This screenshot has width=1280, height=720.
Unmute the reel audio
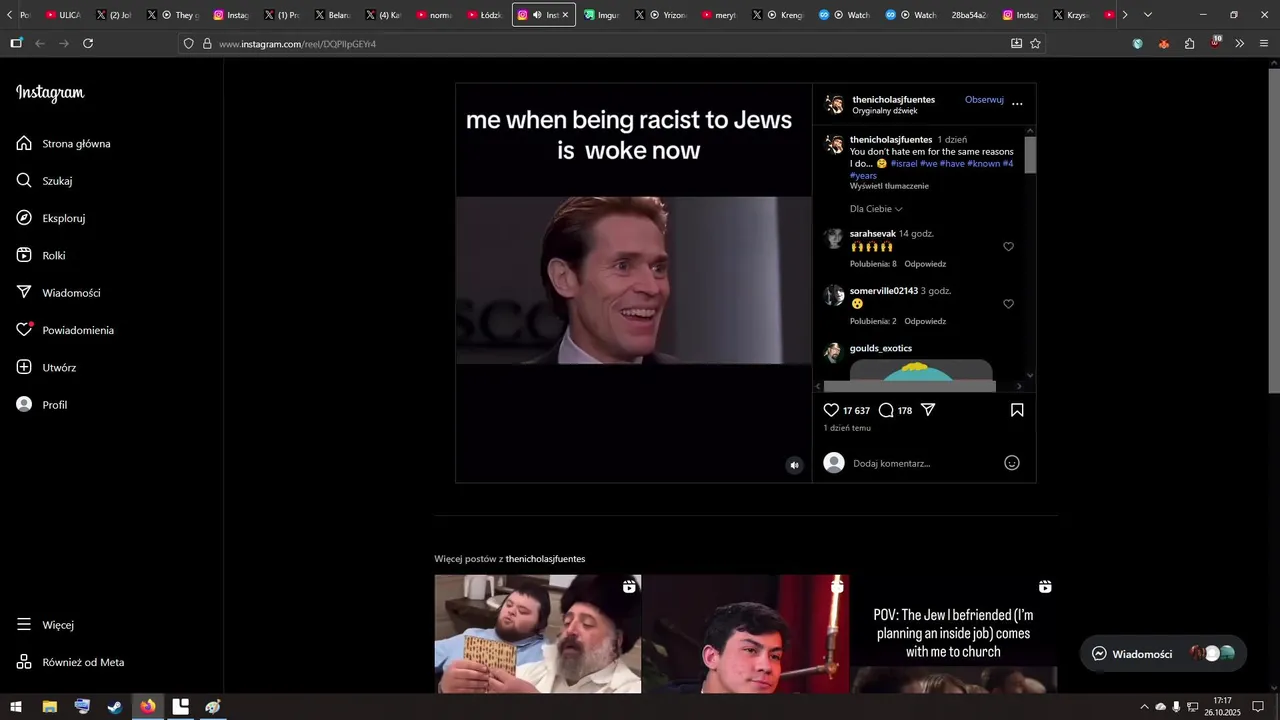pyautogui.click(x=794, y=465)
